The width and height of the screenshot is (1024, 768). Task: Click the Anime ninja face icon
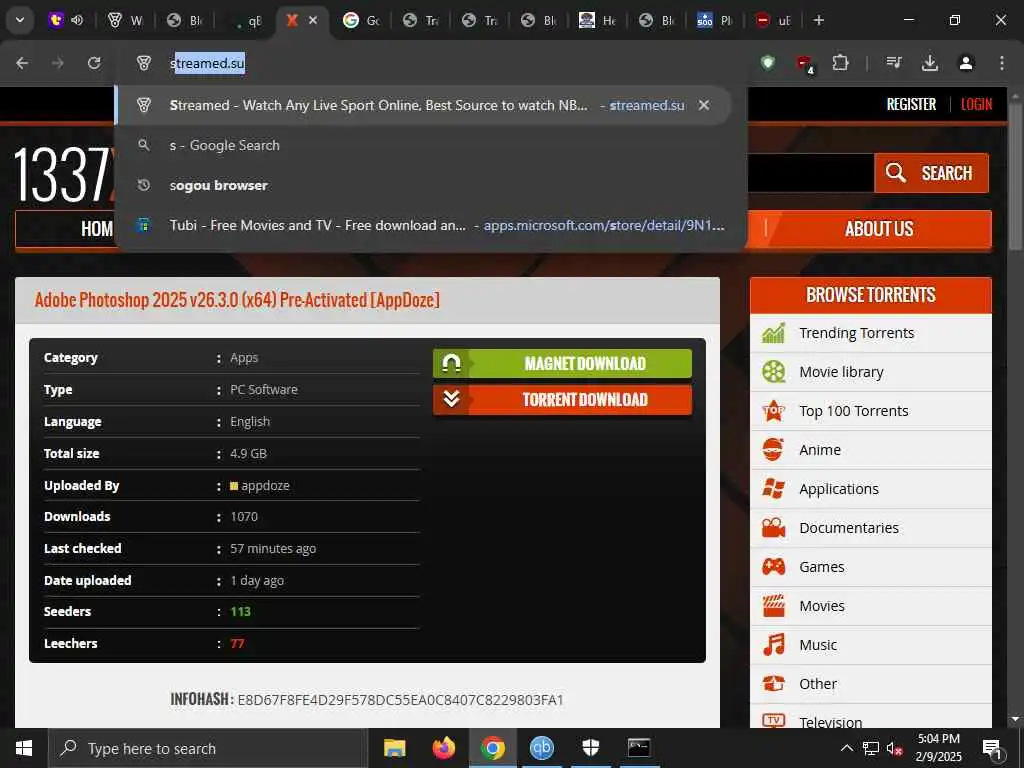pyautogui.click(x=773, y=450)
